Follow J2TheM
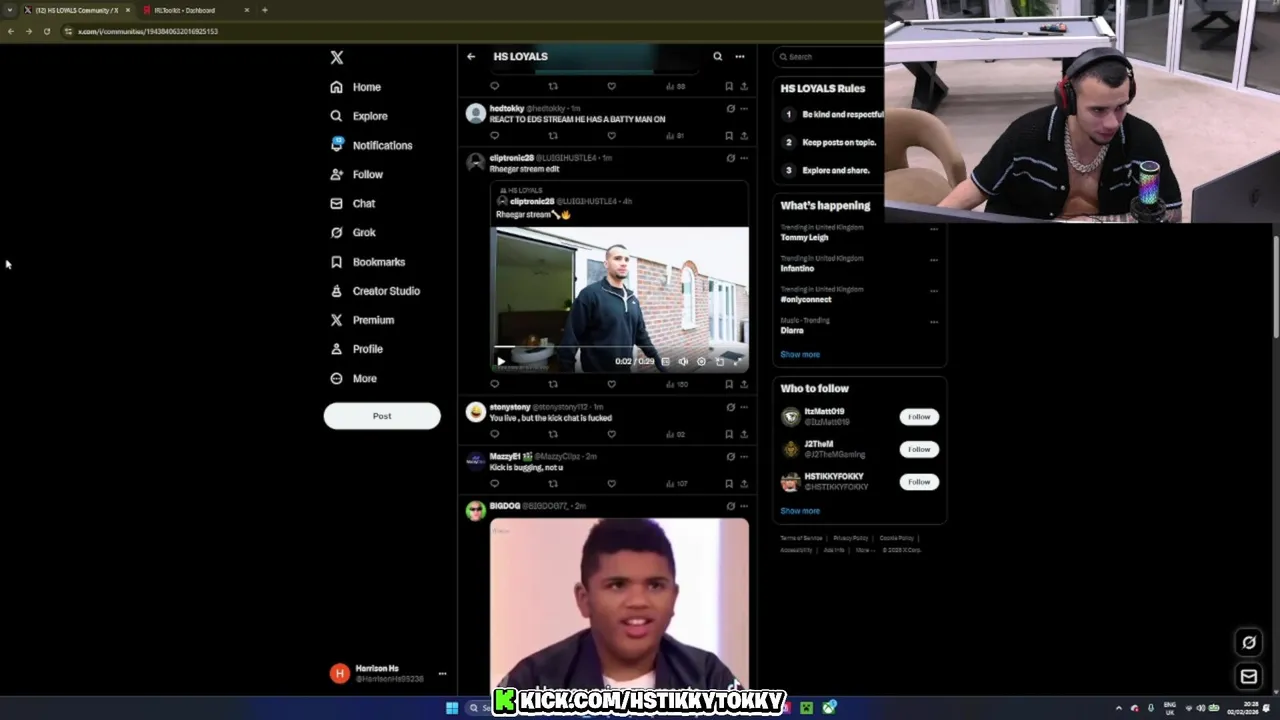Screen dimensions: 1280x720 (919, 449)
